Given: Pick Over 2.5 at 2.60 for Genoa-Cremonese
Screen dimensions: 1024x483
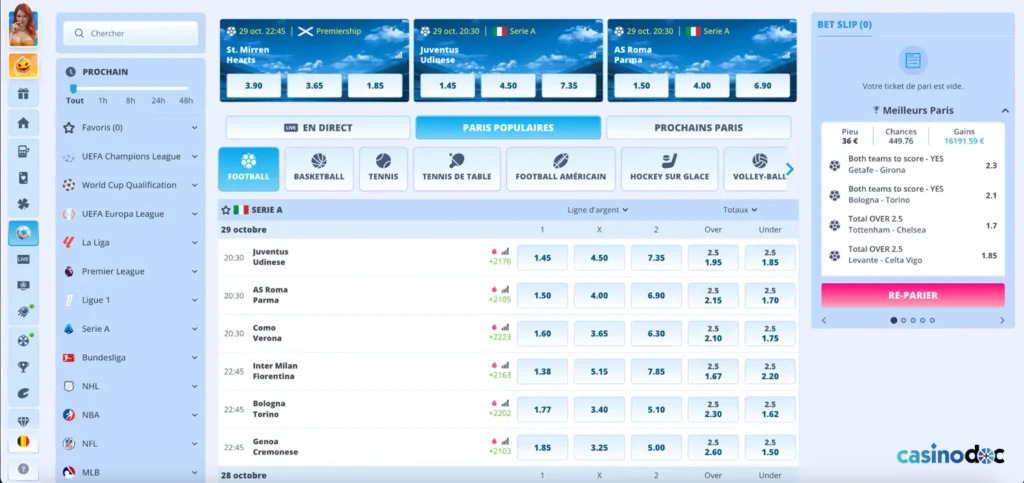Looking at the screenshot, I should tap(713, 447).
